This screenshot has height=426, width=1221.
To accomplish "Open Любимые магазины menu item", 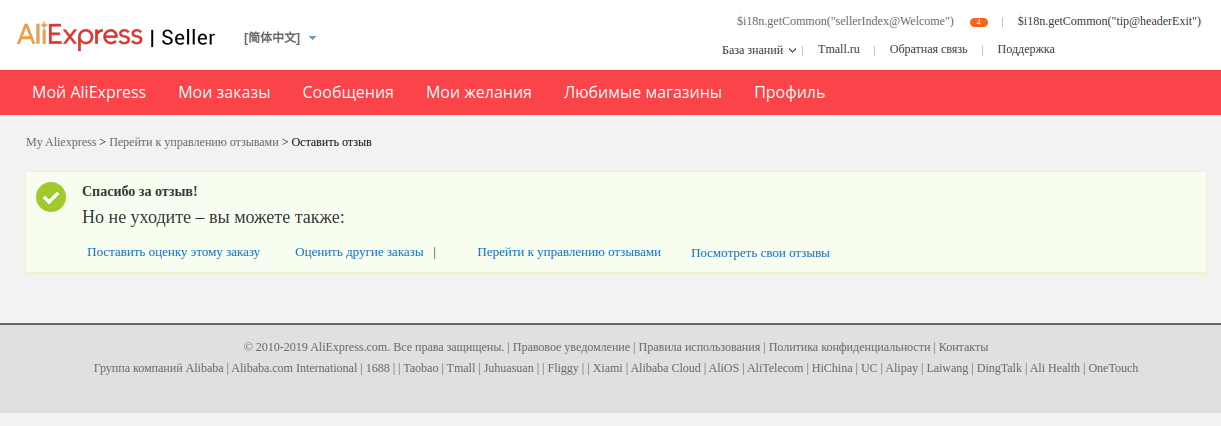I will (x=643, y=92).
